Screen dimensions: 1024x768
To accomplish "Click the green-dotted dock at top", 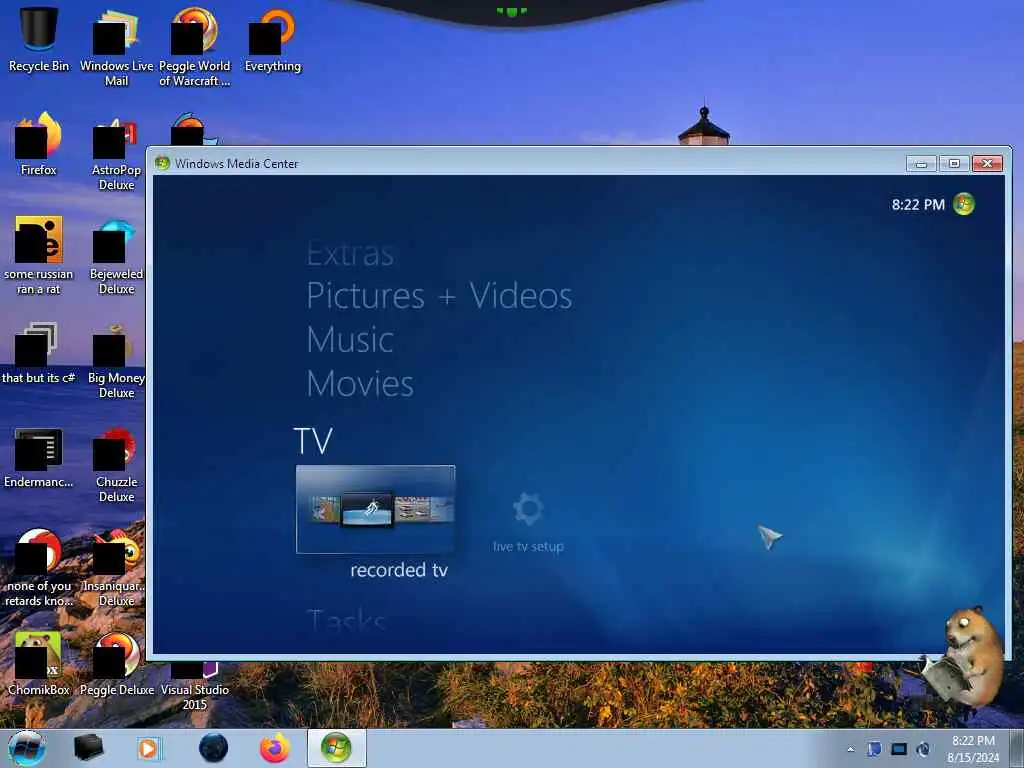I will click(x=512, y=12).
